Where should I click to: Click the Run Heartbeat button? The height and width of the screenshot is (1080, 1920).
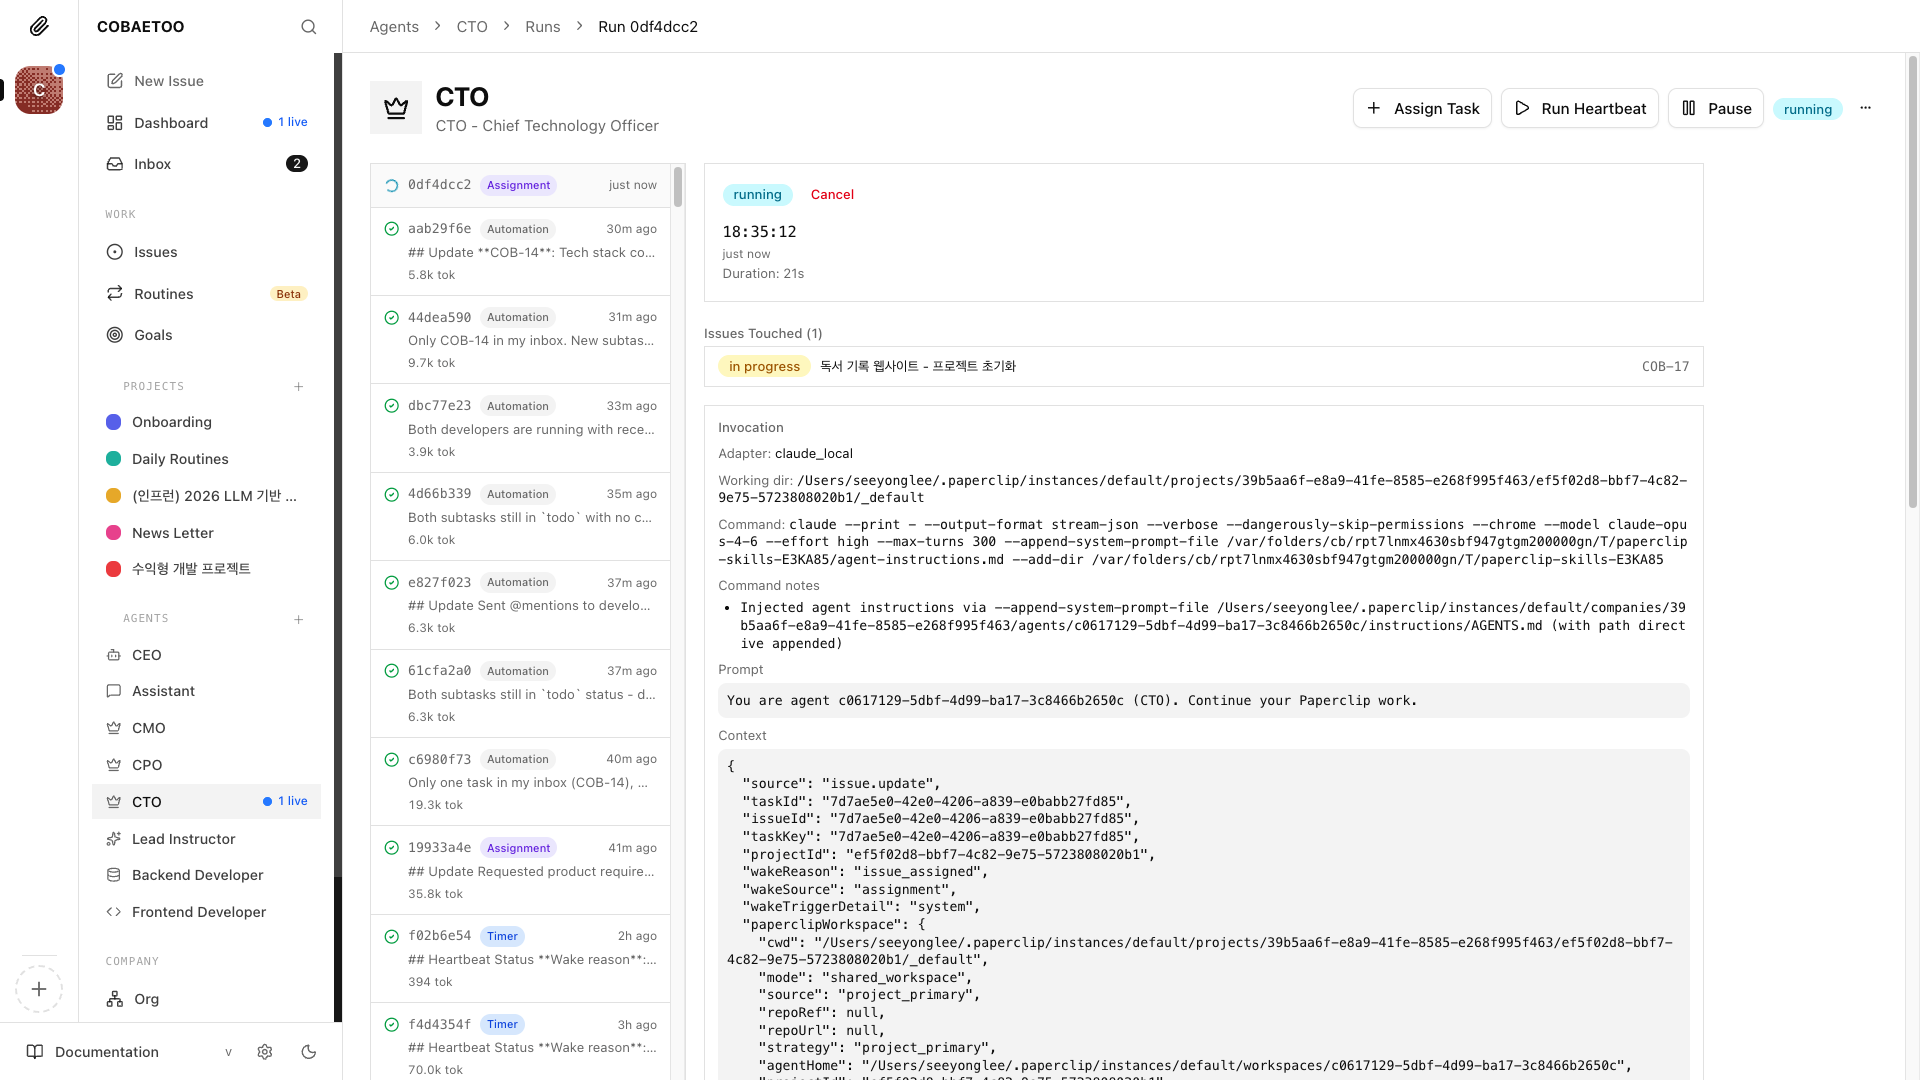point(1579,108)
